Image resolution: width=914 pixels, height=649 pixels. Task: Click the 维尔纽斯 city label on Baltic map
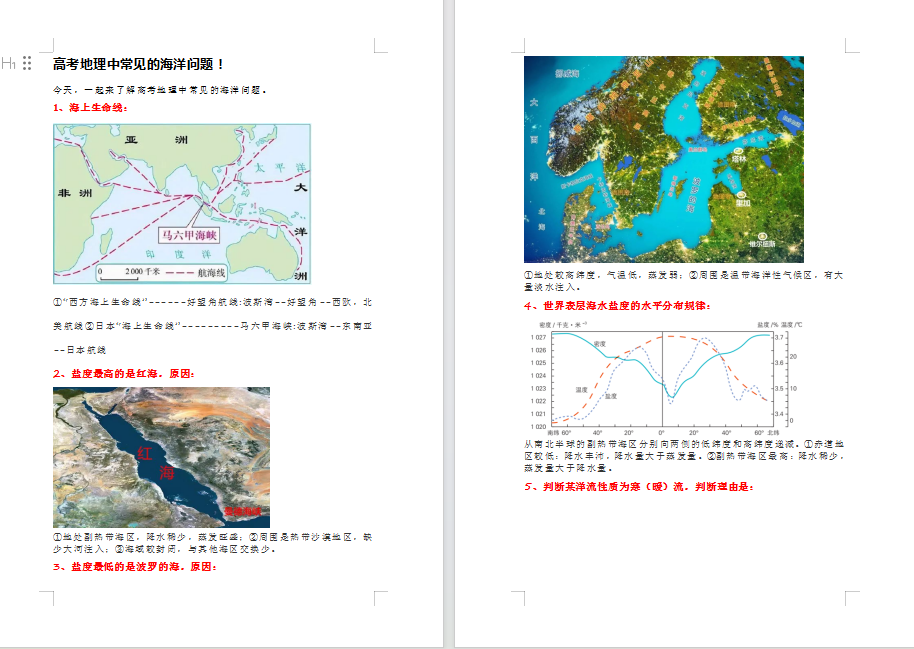762,244
